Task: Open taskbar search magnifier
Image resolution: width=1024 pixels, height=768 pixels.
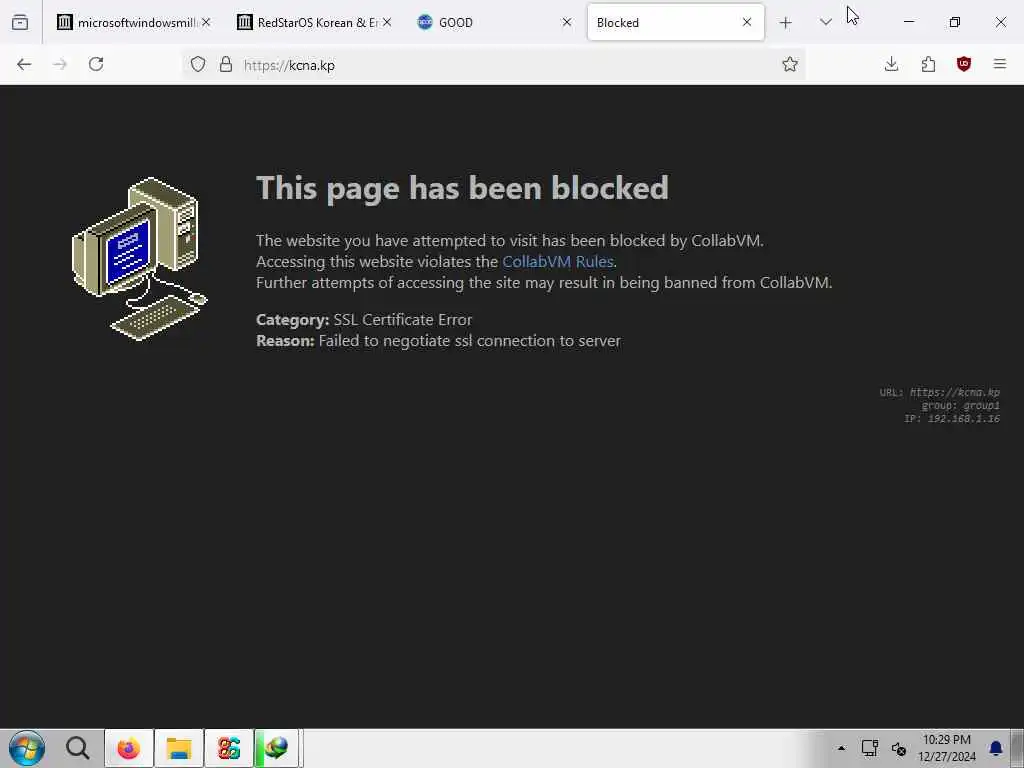Action: (78, 748)
